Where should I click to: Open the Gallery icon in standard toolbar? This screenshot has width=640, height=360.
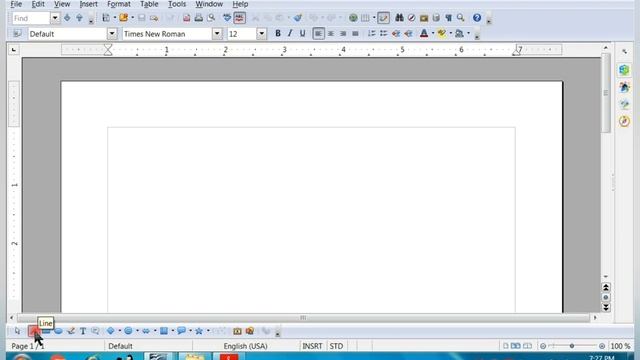coord(424,18)
